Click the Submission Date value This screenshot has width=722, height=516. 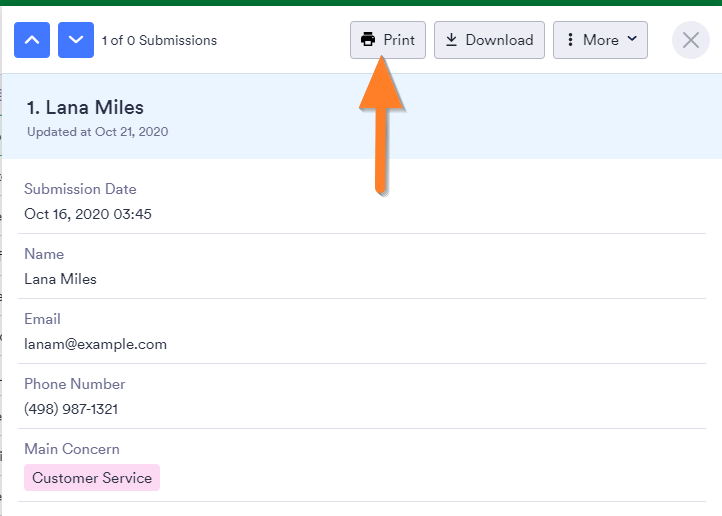click(88, 214)
